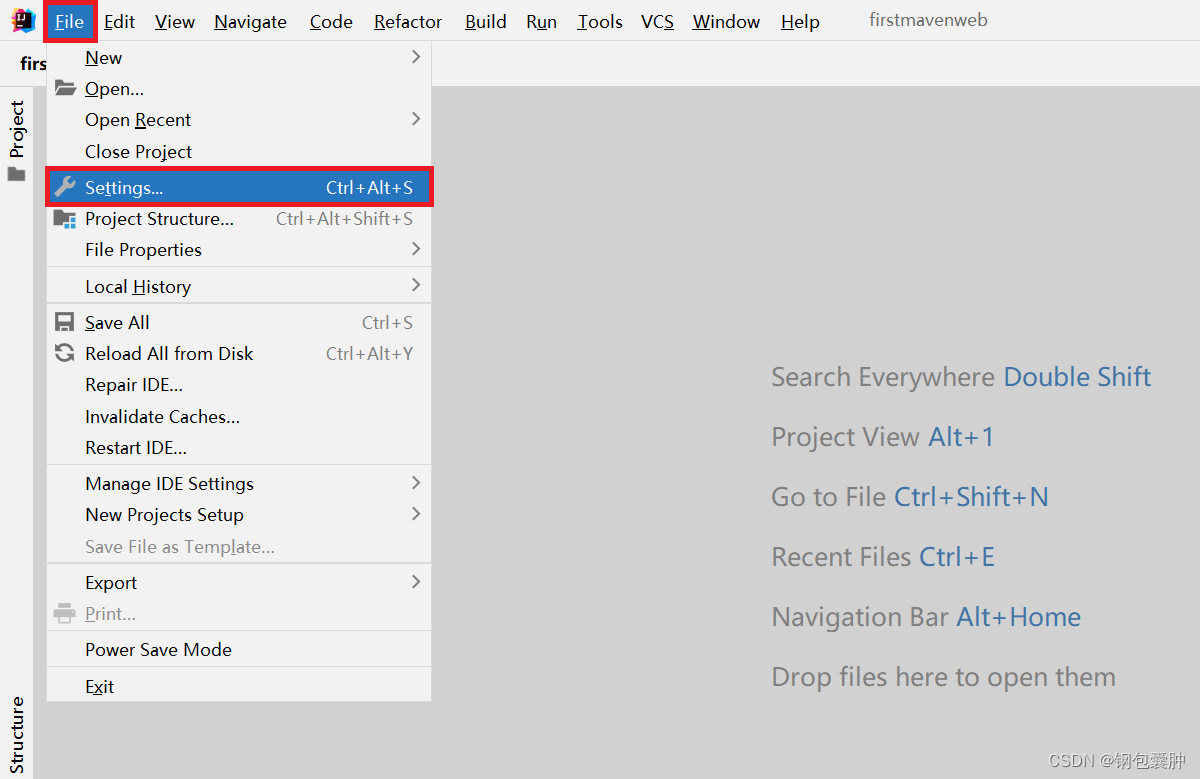The height and width of the screenshot is (779, 1200).
Task: Click the firstmavenweb title text
Action: [928, 20]
